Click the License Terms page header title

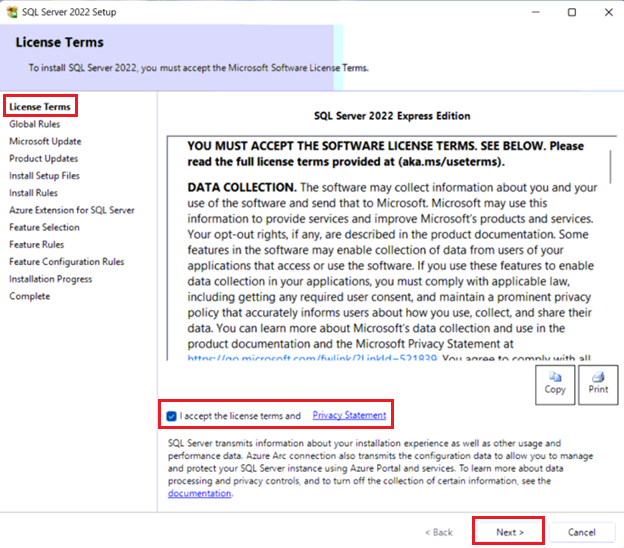click(x=60, y=42)
